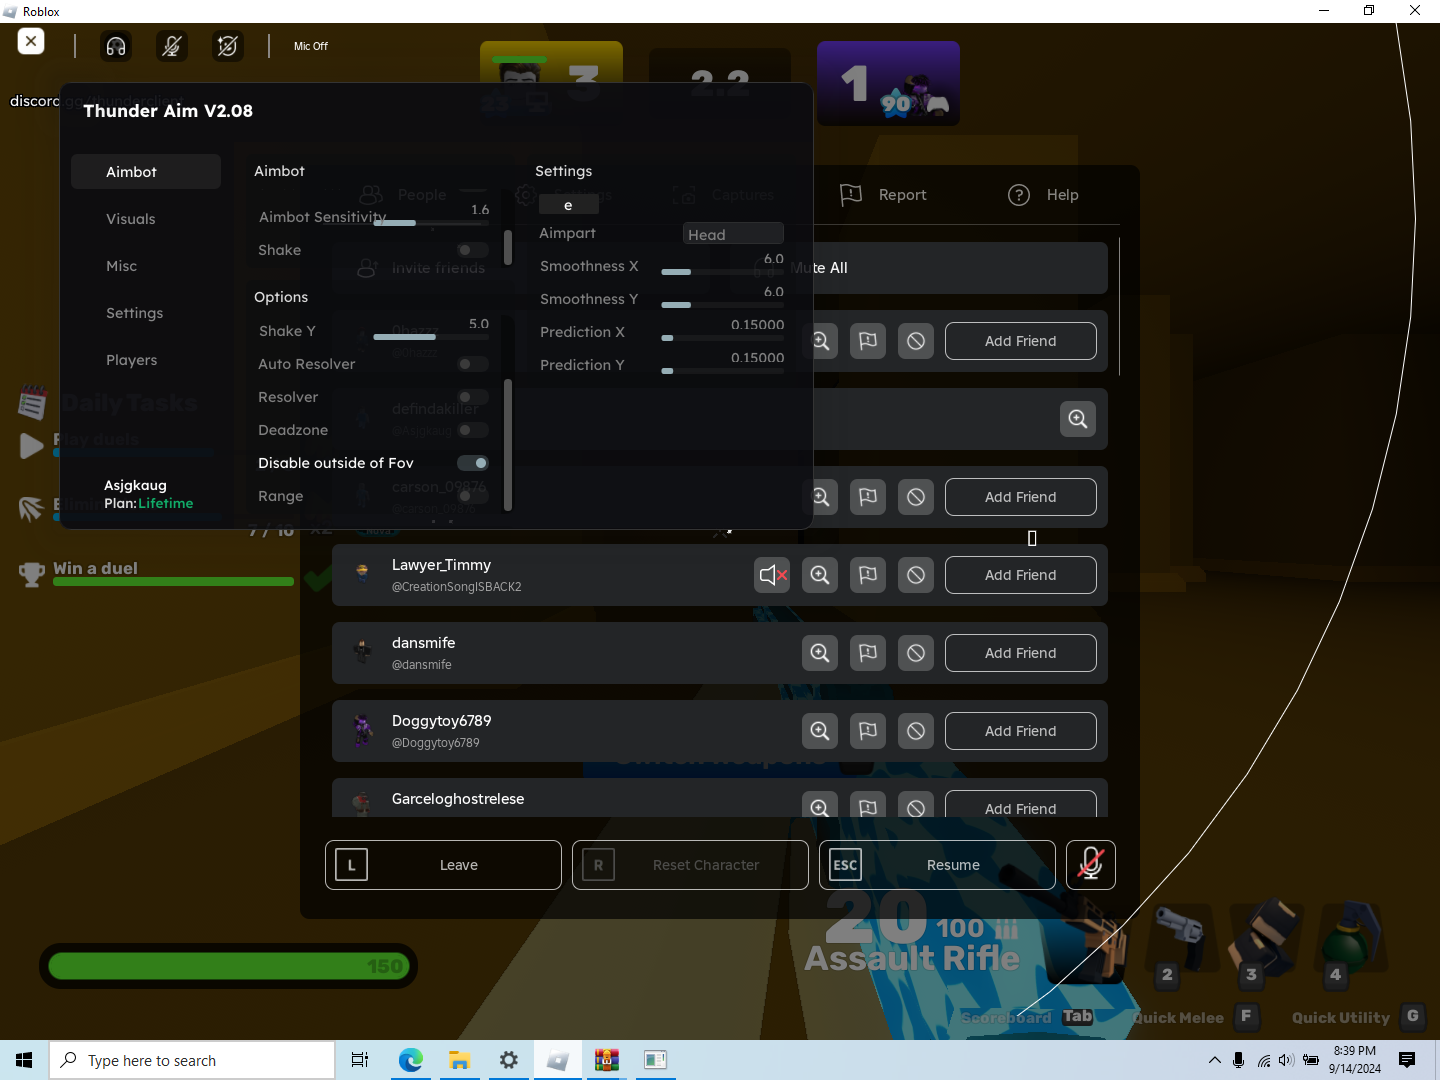Image resolution: width=1440 pixels, height=1080 pixels.
Task: Block dansmife with the circle-slash icon
Action: (x=916, y=653)
